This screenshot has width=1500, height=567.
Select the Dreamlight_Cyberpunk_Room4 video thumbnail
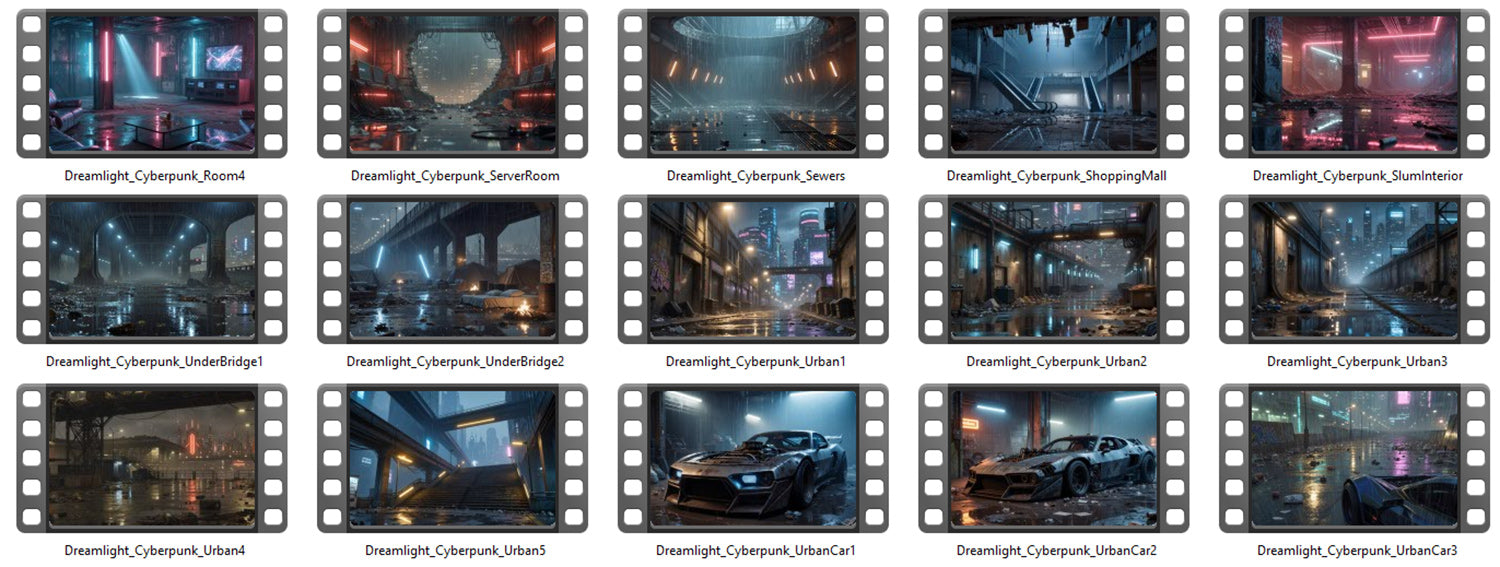pyautogui.click(x=152, y=84)
